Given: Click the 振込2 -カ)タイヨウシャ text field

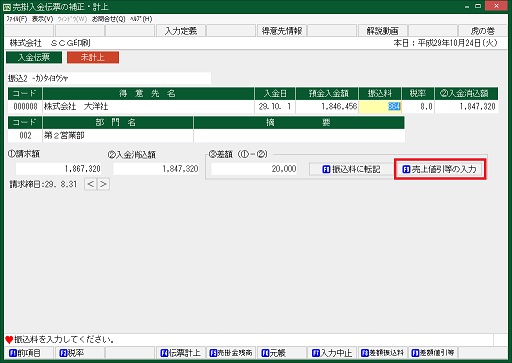Looking at the screenshot, I should tap(109, 78).
